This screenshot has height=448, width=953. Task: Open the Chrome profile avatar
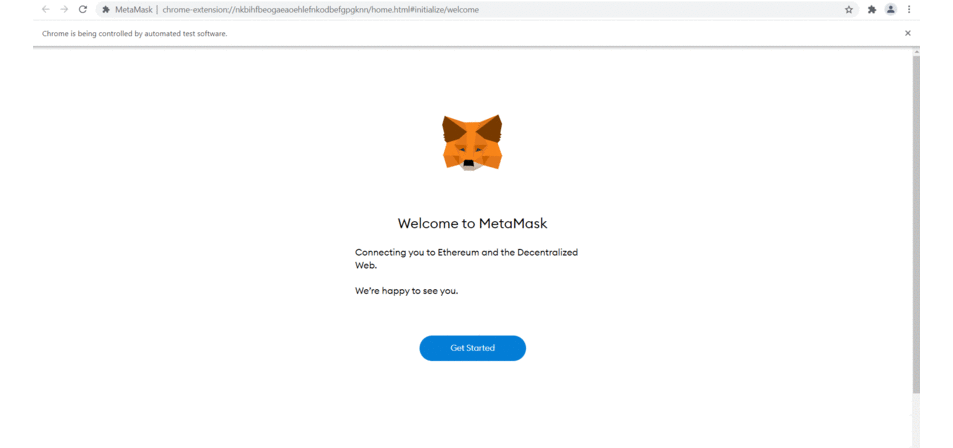(x=890, y=9)
